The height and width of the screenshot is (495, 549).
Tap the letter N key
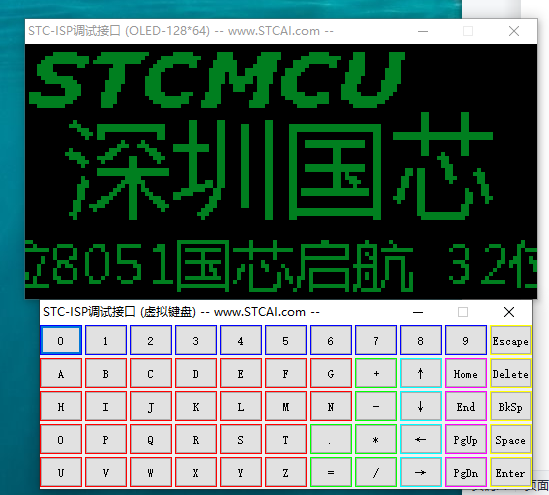click(x=331, y=406)
